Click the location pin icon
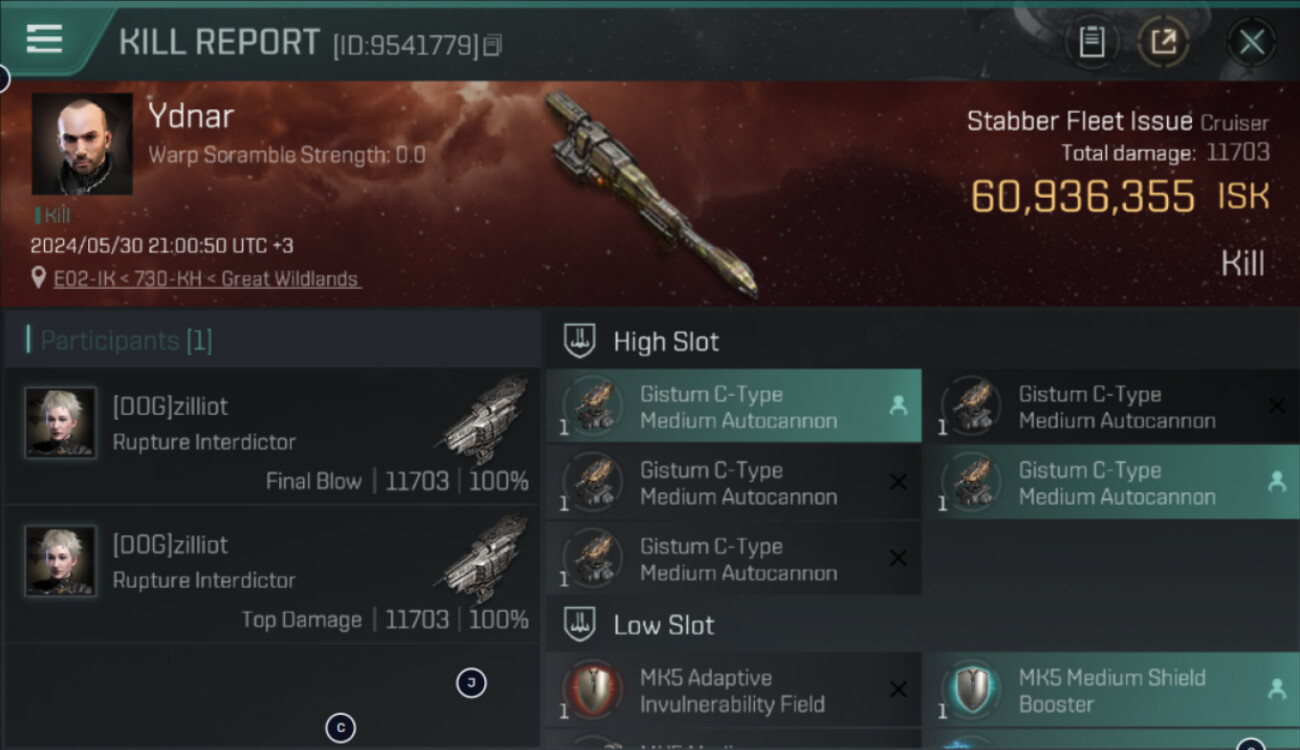This screenshot has height=750, width=1300. [x=39, y=279]
